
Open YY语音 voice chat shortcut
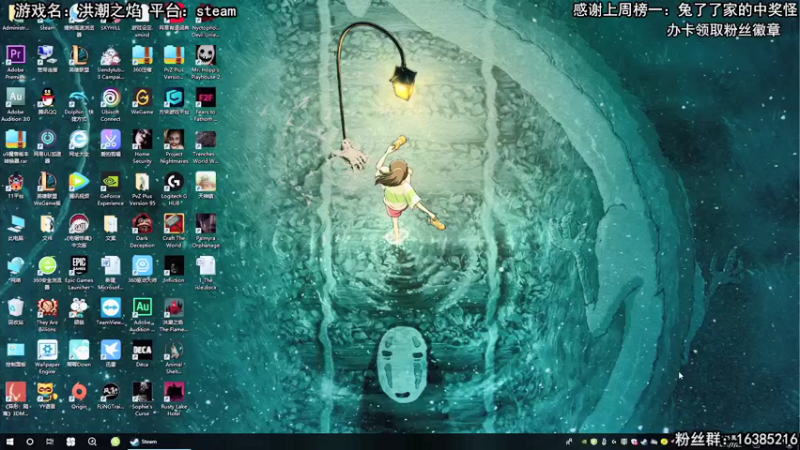point(47,397)
